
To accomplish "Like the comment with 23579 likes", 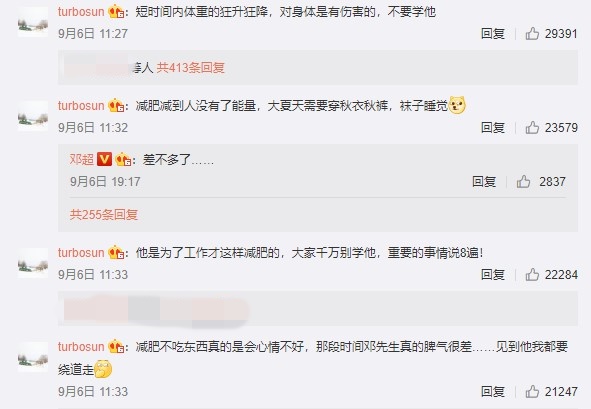I will point(532,128).
